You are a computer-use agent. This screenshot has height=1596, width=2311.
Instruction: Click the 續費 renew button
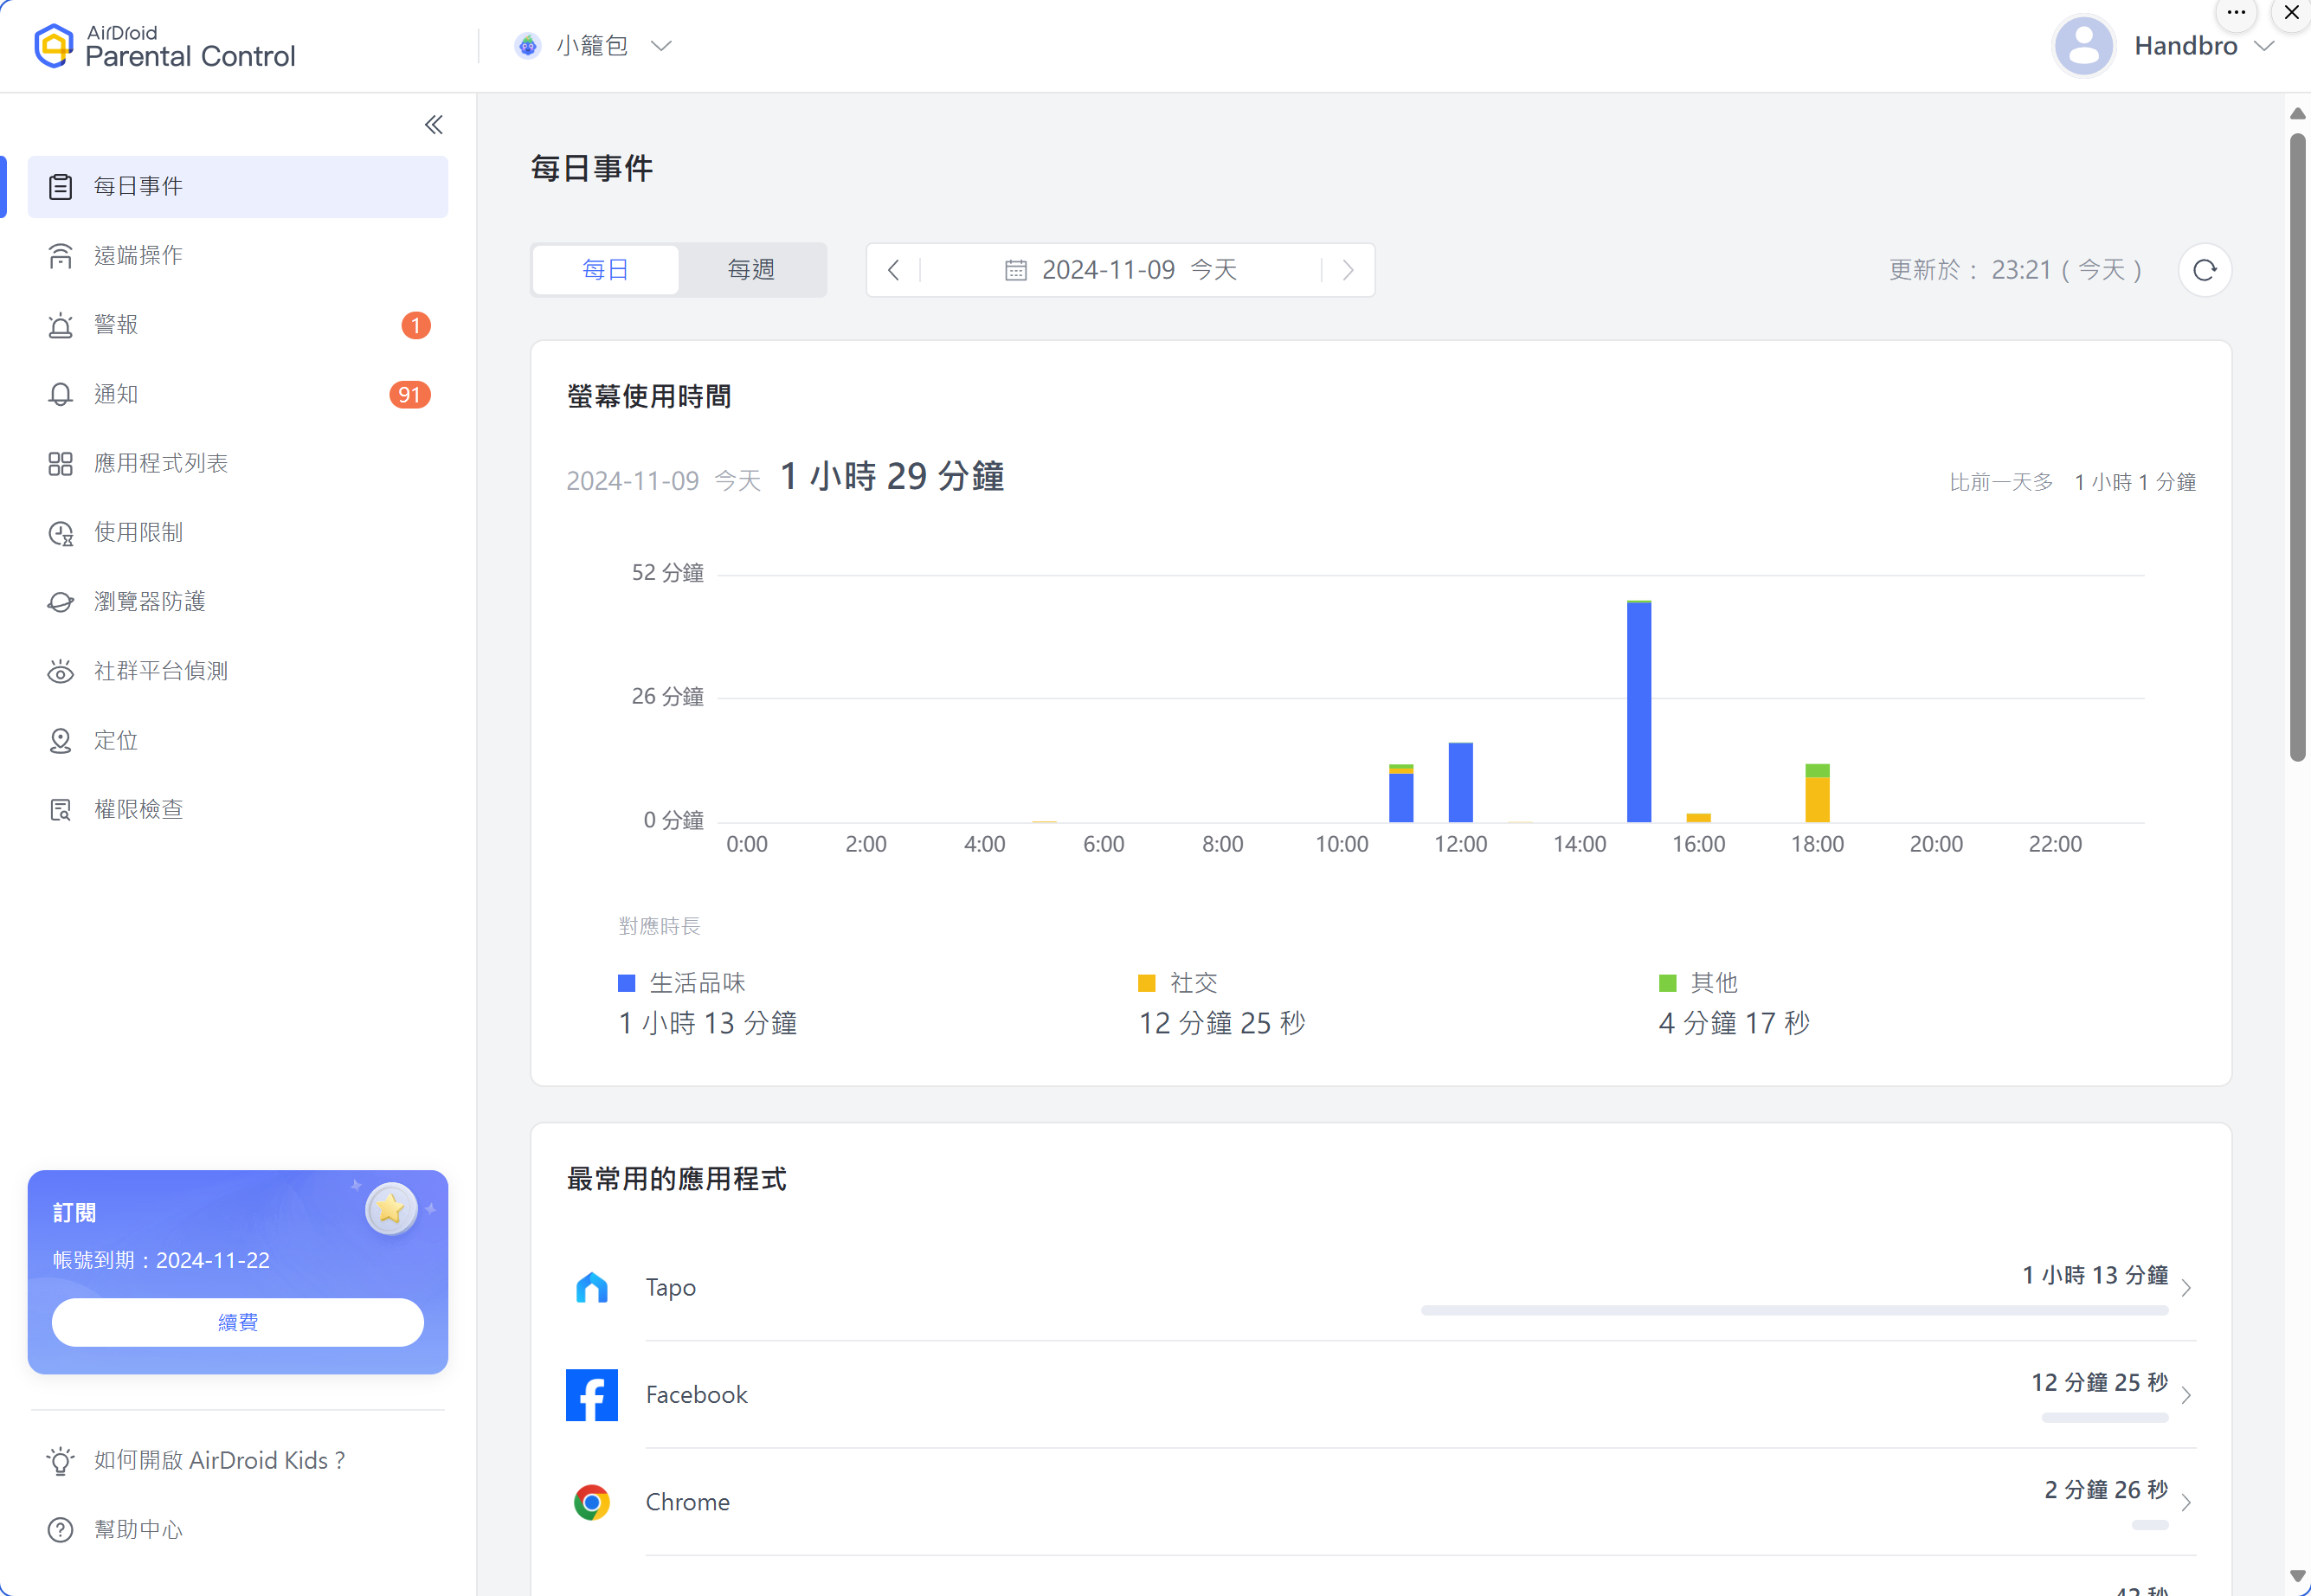[x=238, y=1322]
